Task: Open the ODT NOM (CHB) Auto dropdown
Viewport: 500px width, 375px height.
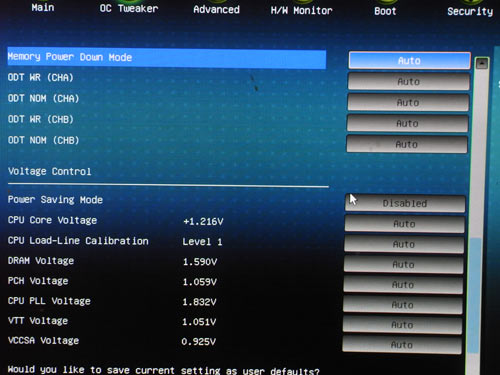Action: pos(407,144)
